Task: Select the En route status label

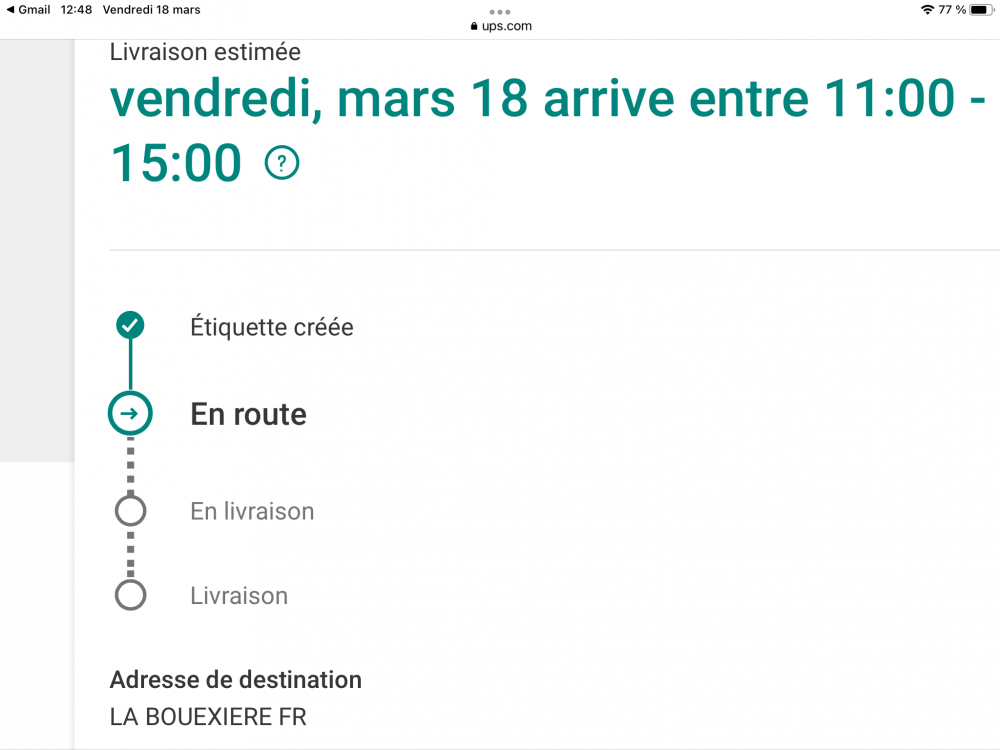Action: click(249, 414)
